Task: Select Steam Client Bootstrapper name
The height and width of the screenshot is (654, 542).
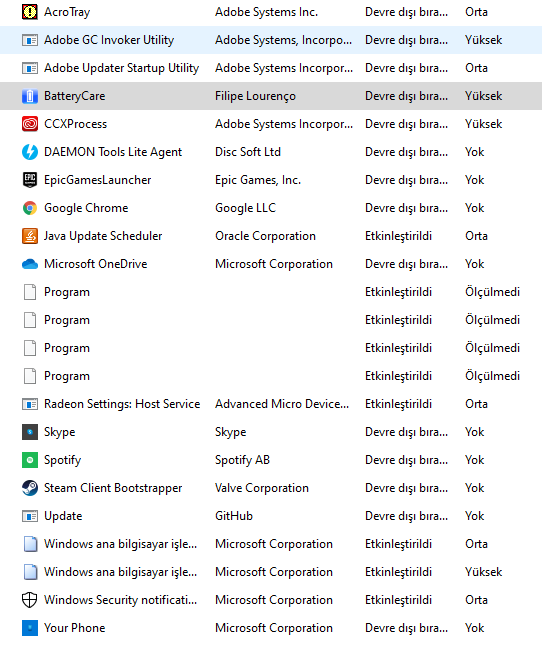Action: [113, 488]
